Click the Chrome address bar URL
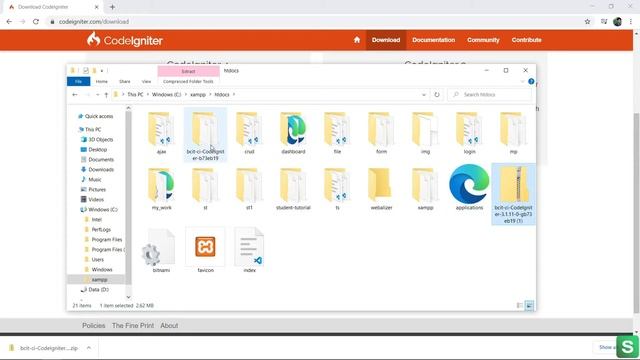This screenshot has height=360, width=640. tap(94, 22)
